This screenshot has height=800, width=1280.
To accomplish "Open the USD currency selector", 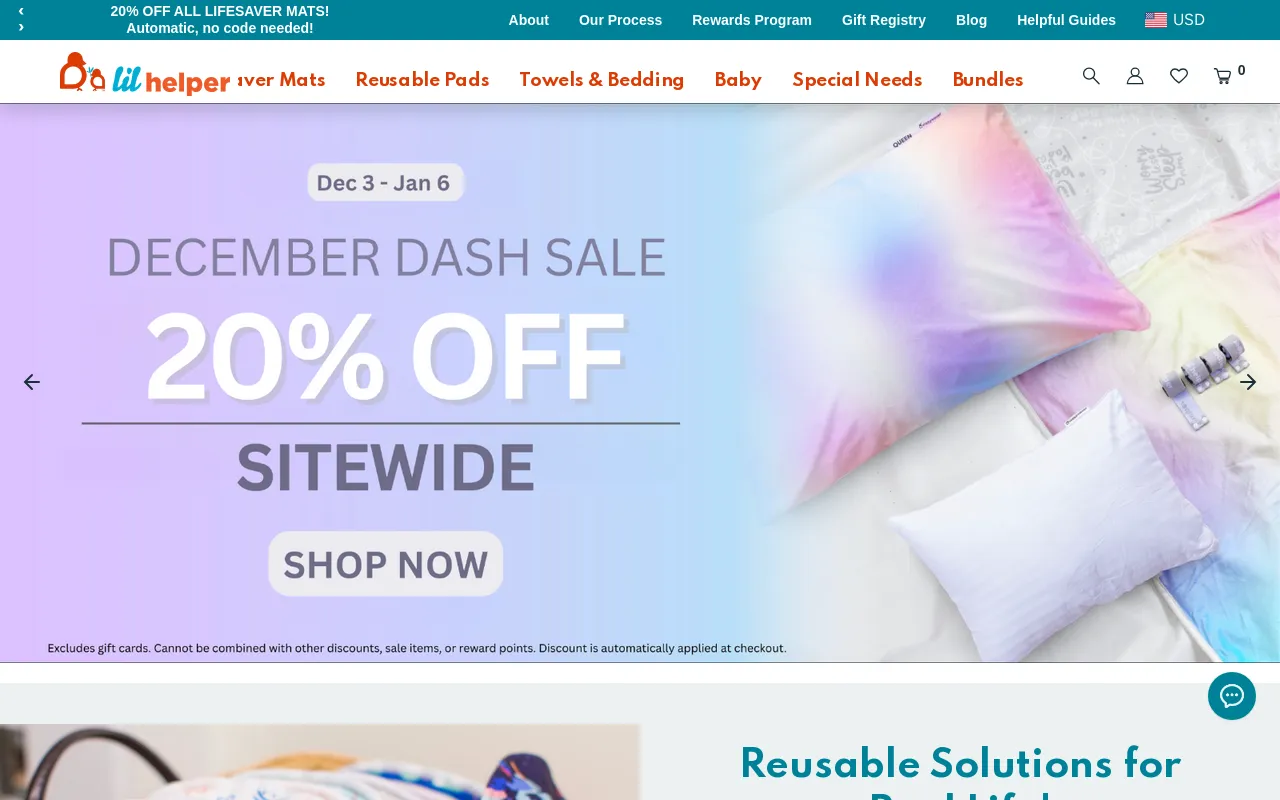I will pyautogui.click(x=1175, y=20).
